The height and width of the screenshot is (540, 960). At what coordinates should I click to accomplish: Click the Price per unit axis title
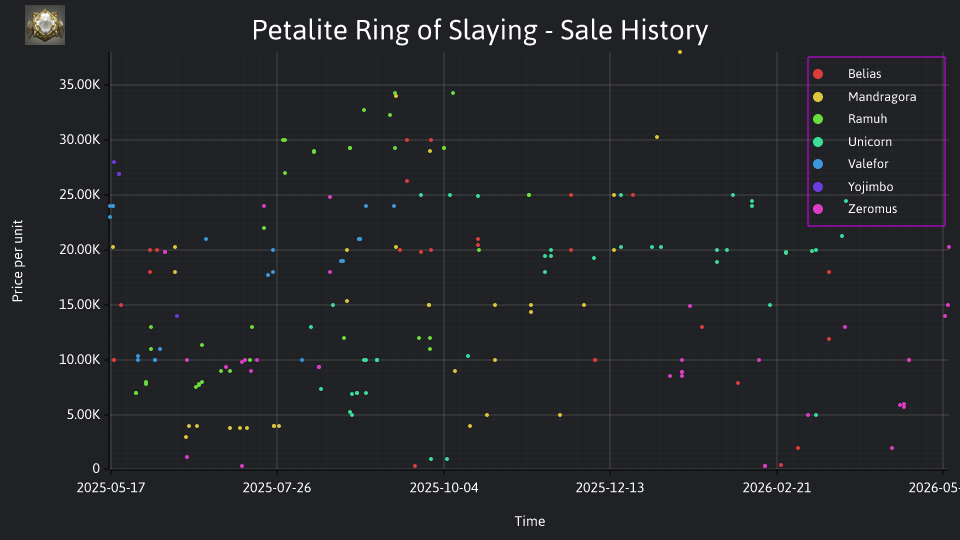[x=17, y=261]
